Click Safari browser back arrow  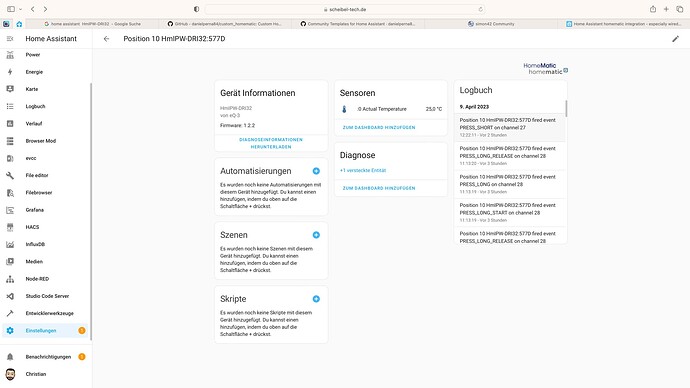[33, 9]
